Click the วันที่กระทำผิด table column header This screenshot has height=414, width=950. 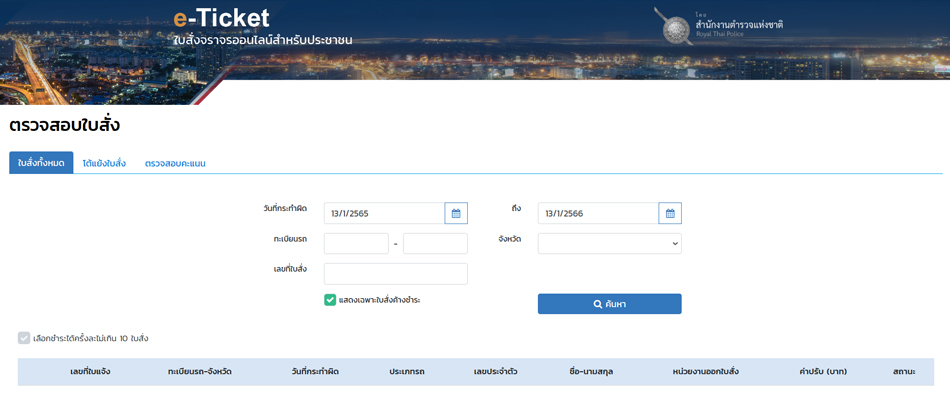click(x=315, y=372)
